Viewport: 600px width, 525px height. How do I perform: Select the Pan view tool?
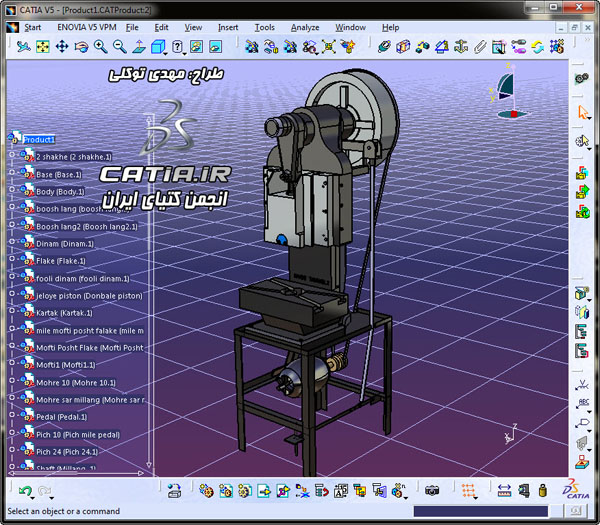[63, 46]
